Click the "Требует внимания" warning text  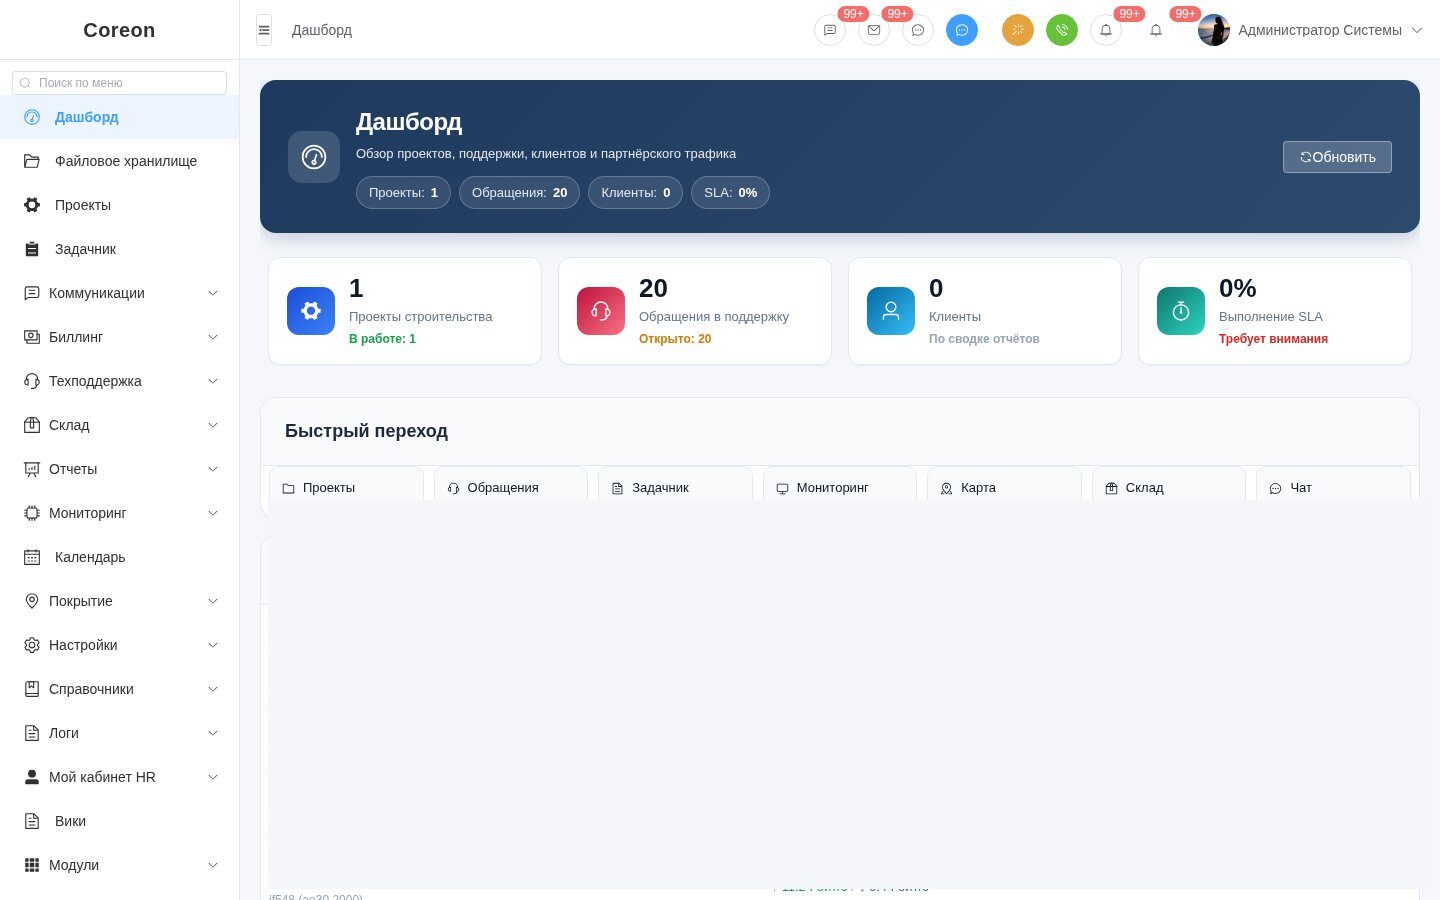coord(1273,339)
